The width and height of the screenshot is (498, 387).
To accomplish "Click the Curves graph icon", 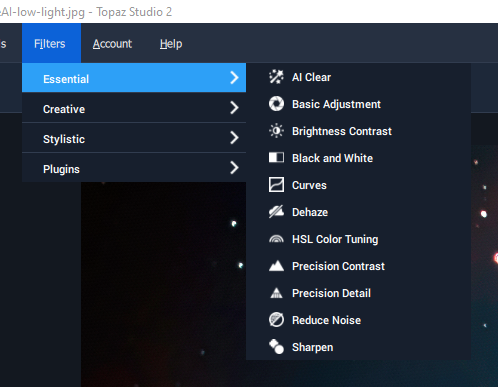I will (276, 185).
